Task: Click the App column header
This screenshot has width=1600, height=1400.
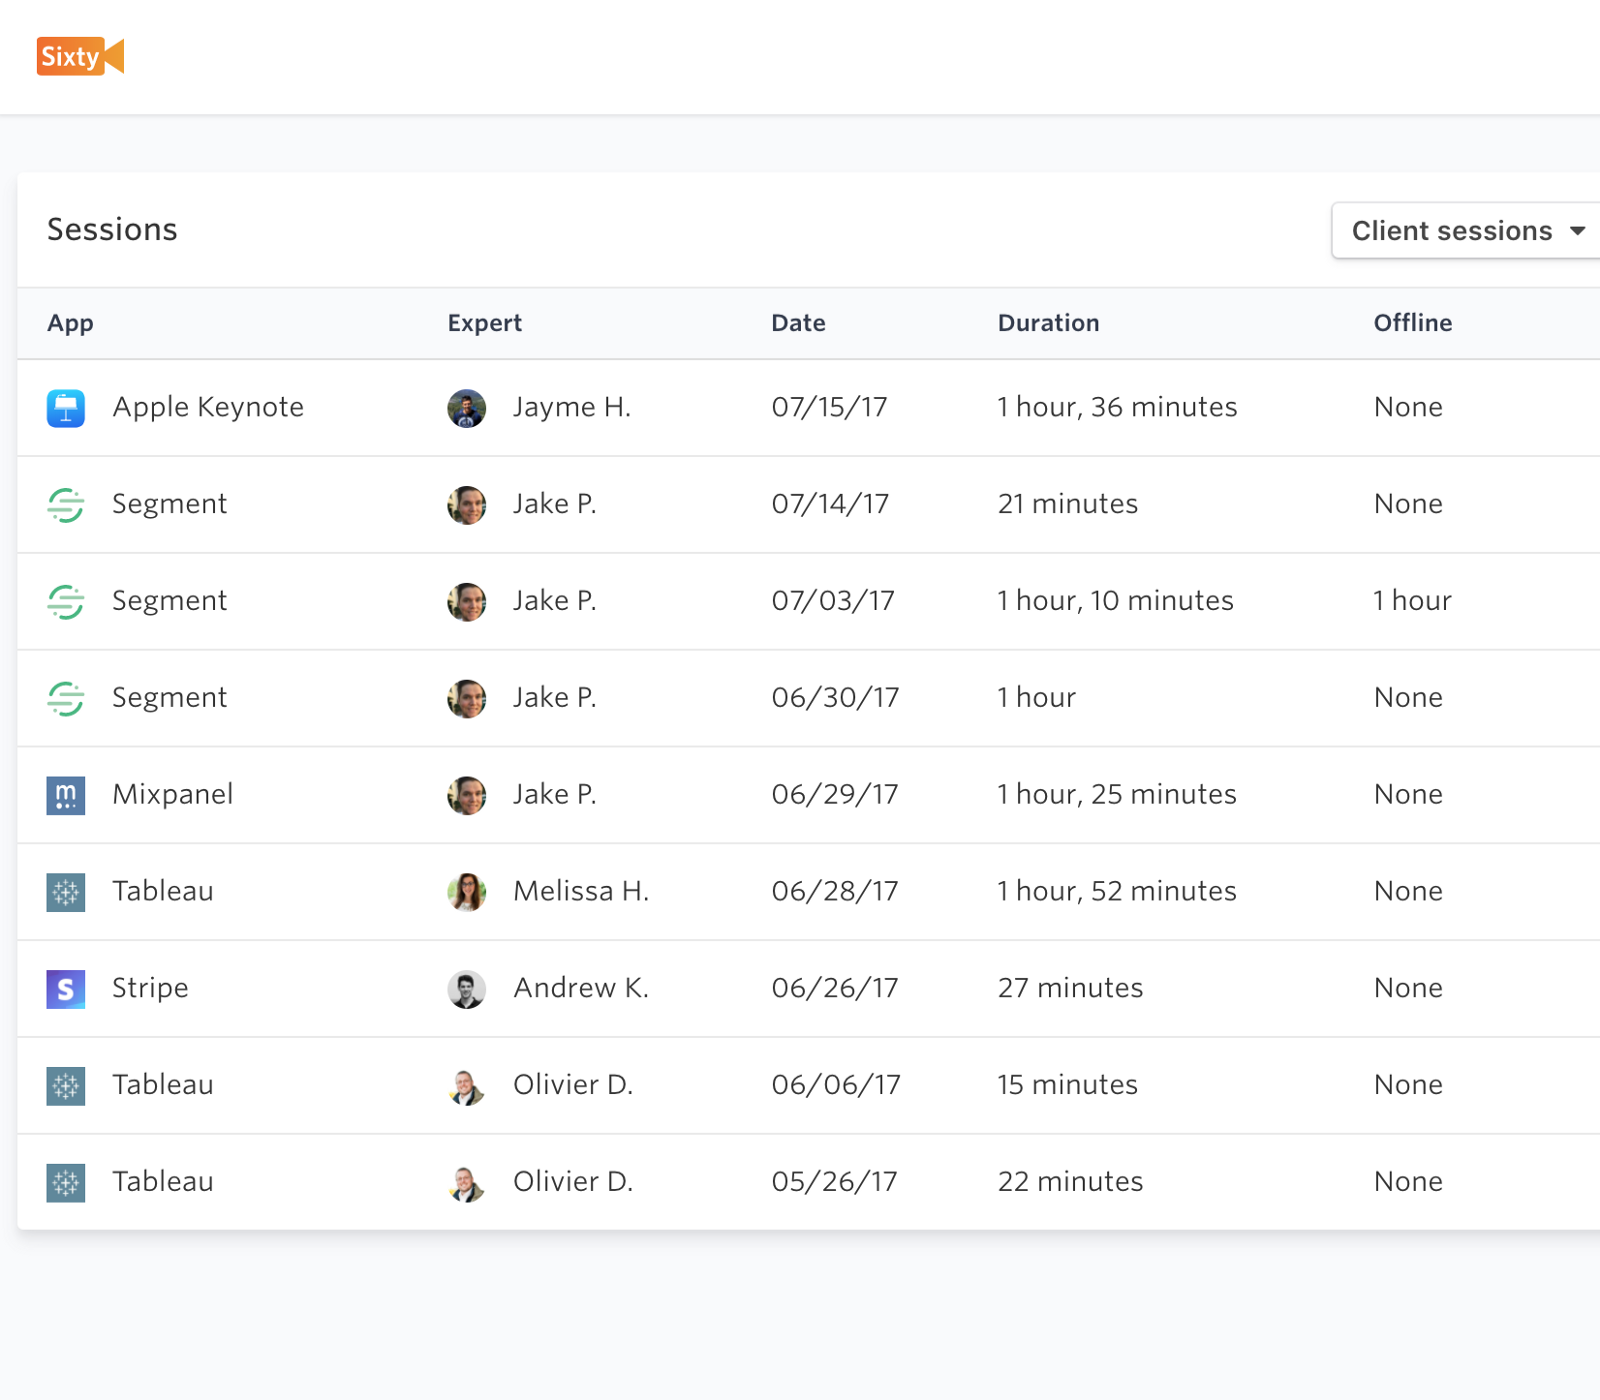Action: 70,323
